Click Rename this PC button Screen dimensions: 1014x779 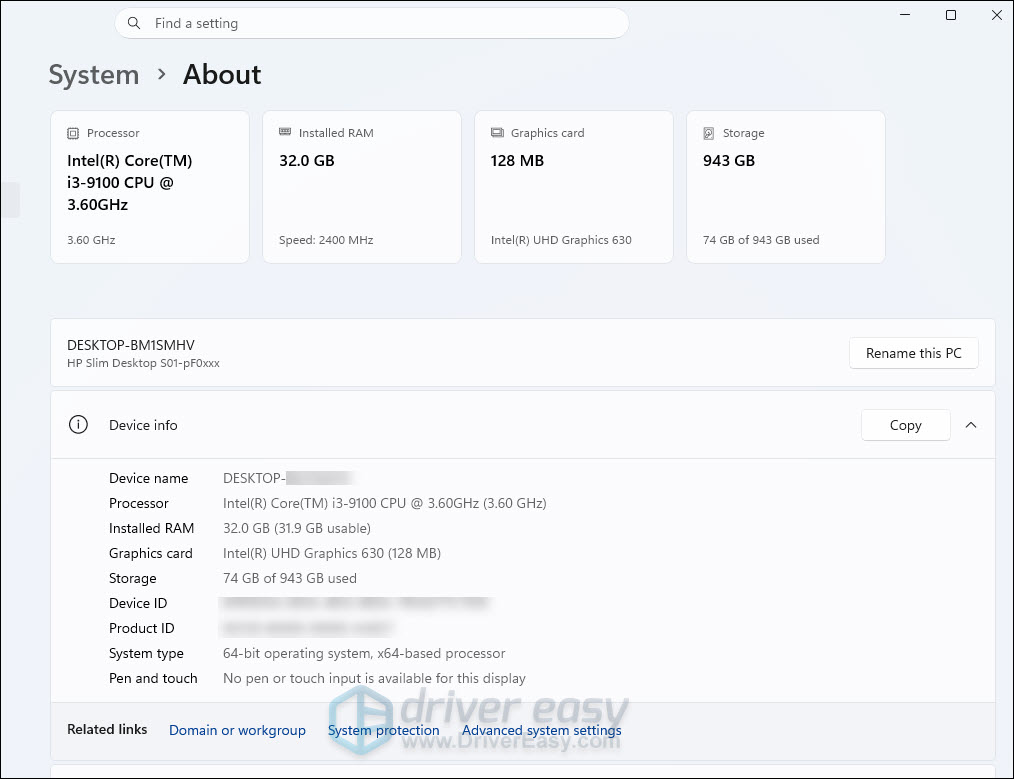(913, 353)
